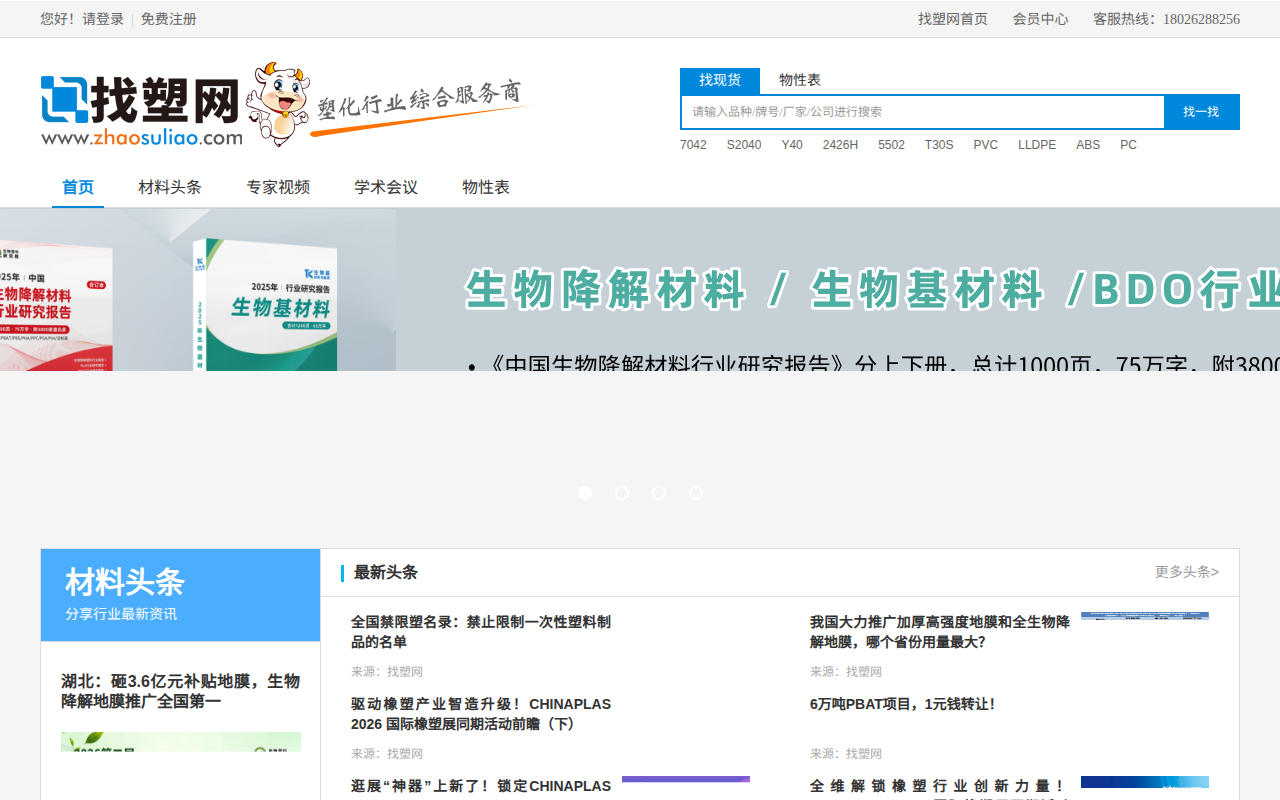The image size is (1280, 800).
Task: Go to 找塑网首页
Action: click(x=953, y=19)
